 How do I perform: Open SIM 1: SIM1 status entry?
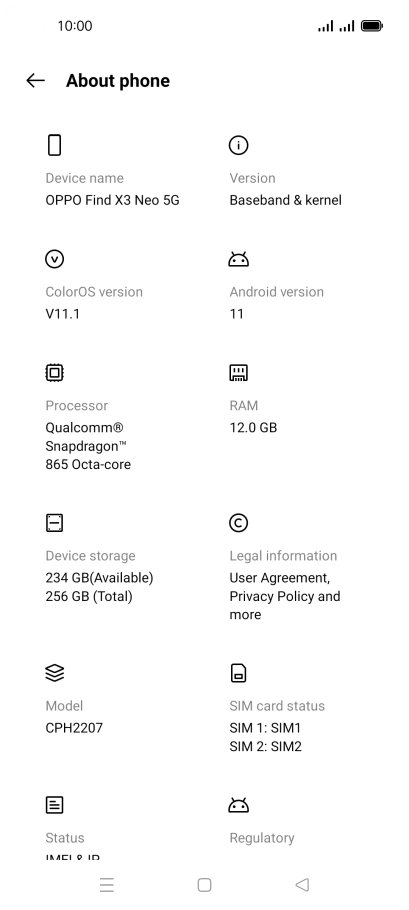pos(265,728)
